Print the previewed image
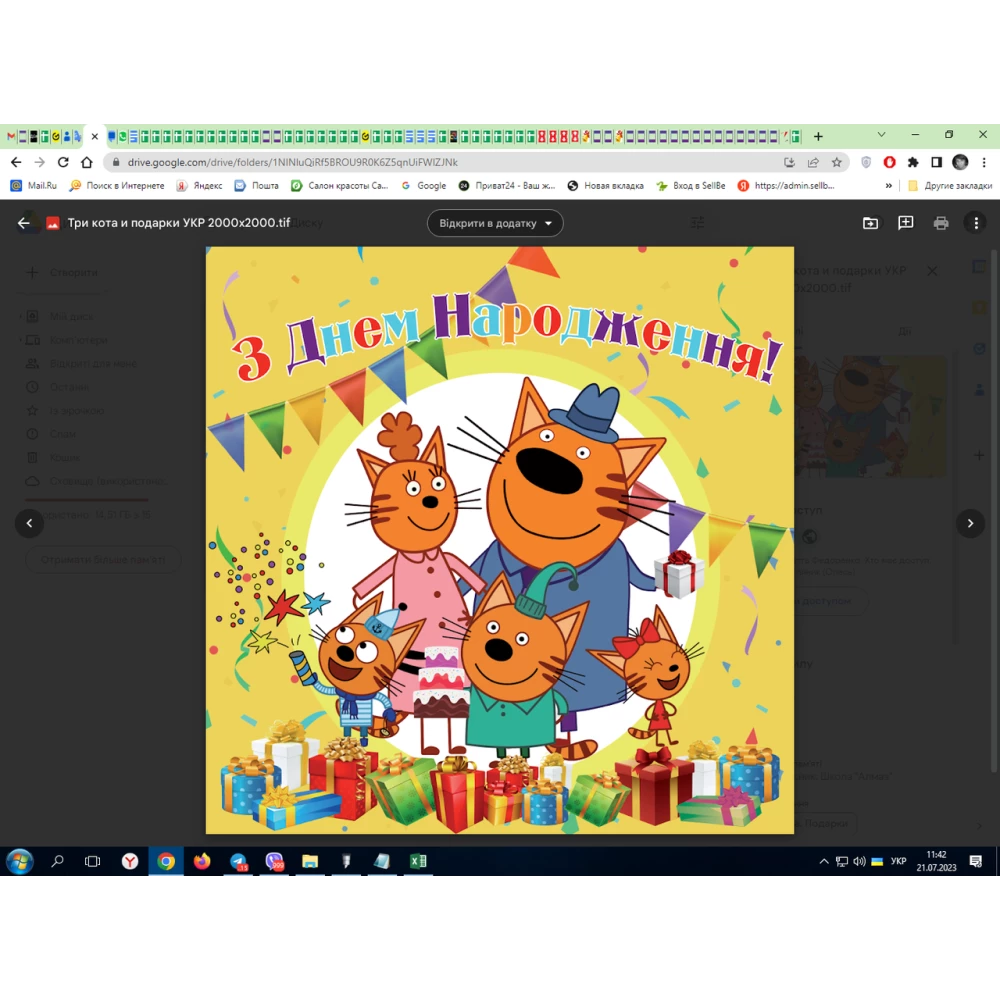Viewport: 1000px width, 1000px height. tap(941, 223)
